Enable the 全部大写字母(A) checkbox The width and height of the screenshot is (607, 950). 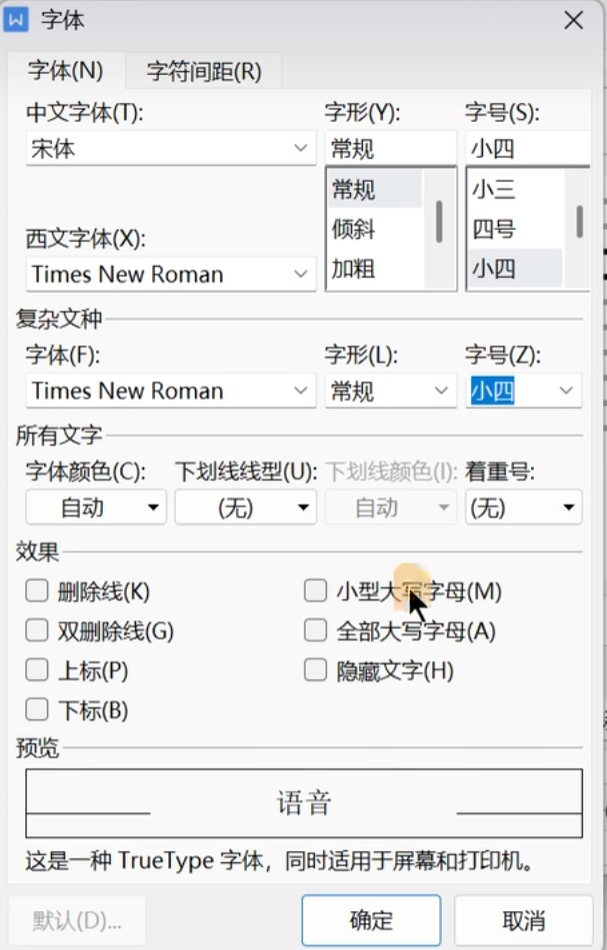click(316, 631)
